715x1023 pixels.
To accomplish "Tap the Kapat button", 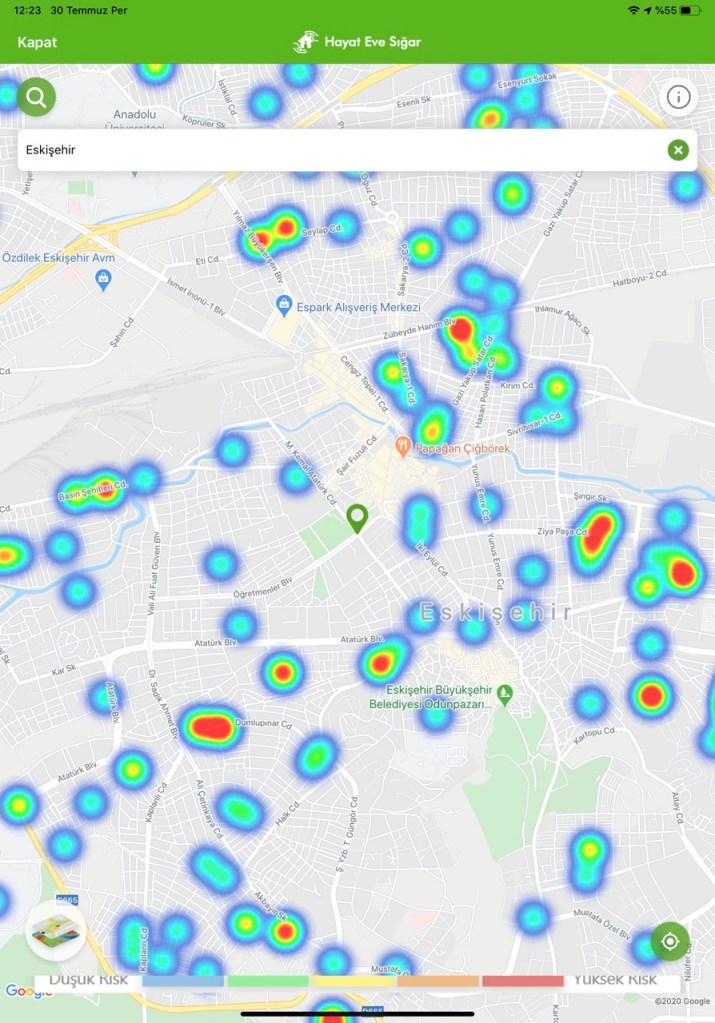I will [x=37, y=42].
